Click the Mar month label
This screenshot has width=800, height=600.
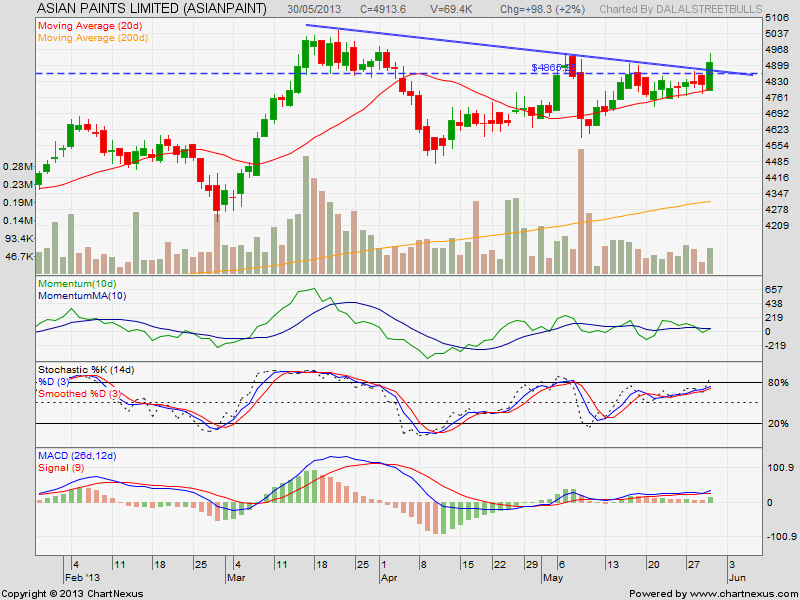point(236,578)
